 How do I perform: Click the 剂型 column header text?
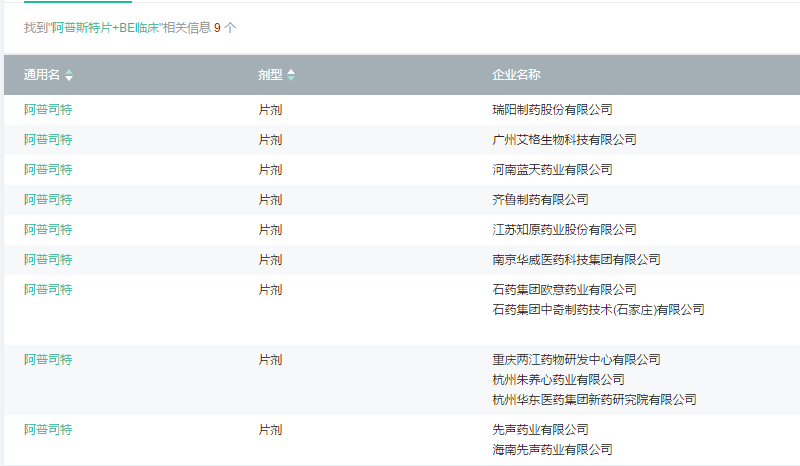270,75
